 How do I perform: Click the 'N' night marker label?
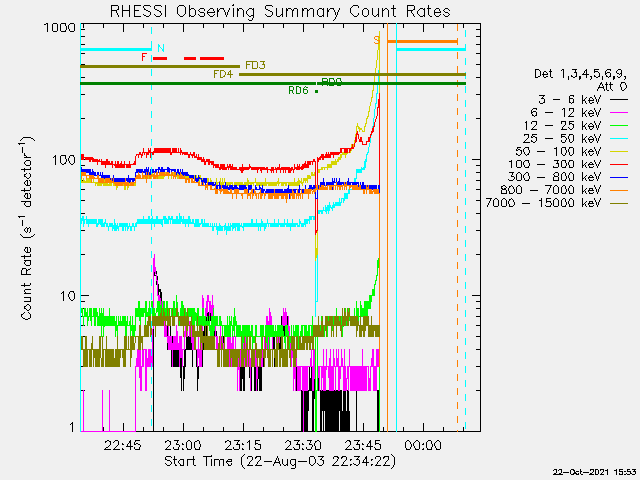[x=161, y=48]
